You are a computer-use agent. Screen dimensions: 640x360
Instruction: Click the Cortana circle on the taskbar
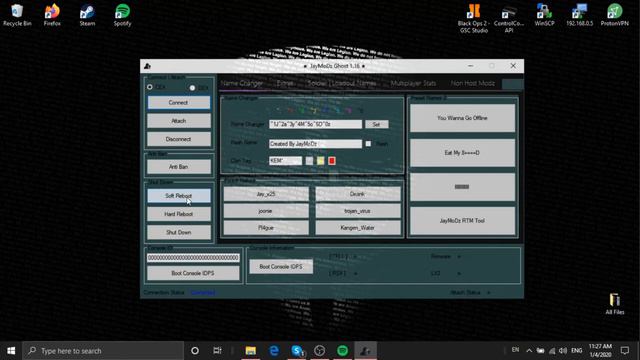coord(195,351)
